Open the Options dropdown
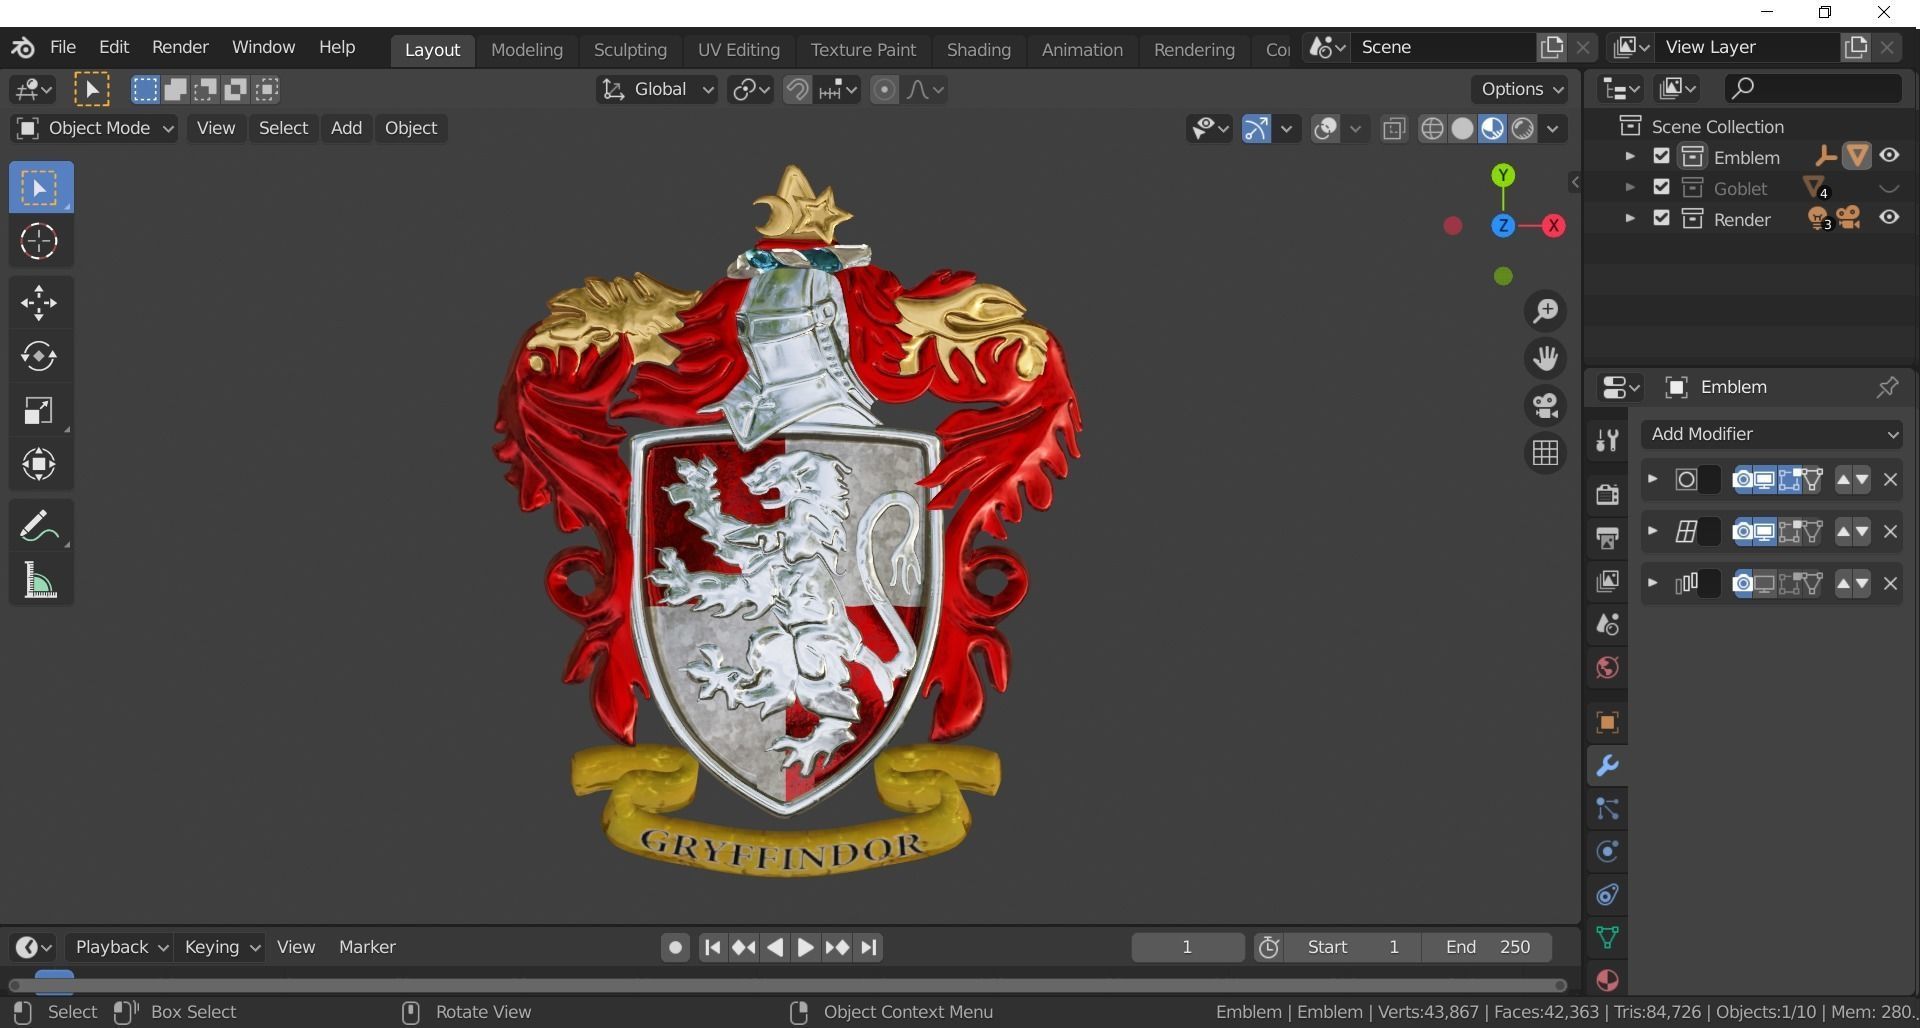 click(x=1520, y=90)
